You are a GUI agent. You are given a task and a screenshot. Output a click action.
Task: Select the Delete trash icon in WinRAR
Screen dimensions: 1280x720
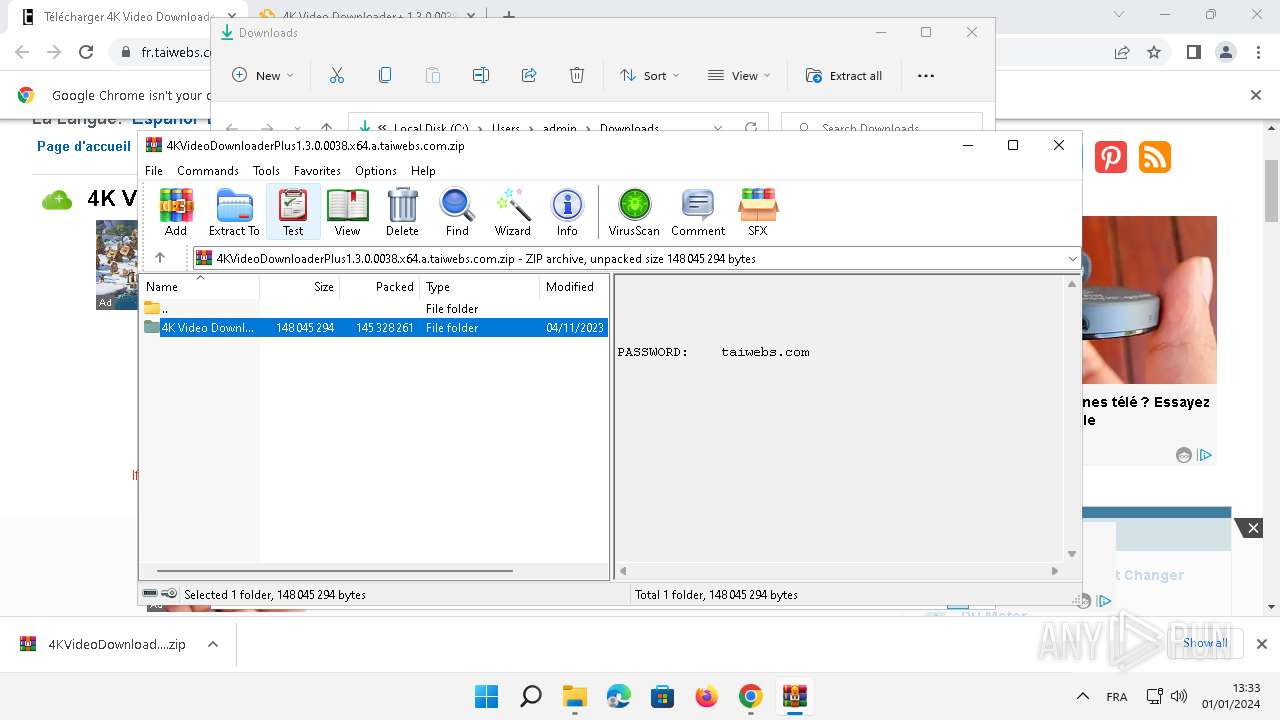pyautogui.click(x=402, y=212)
